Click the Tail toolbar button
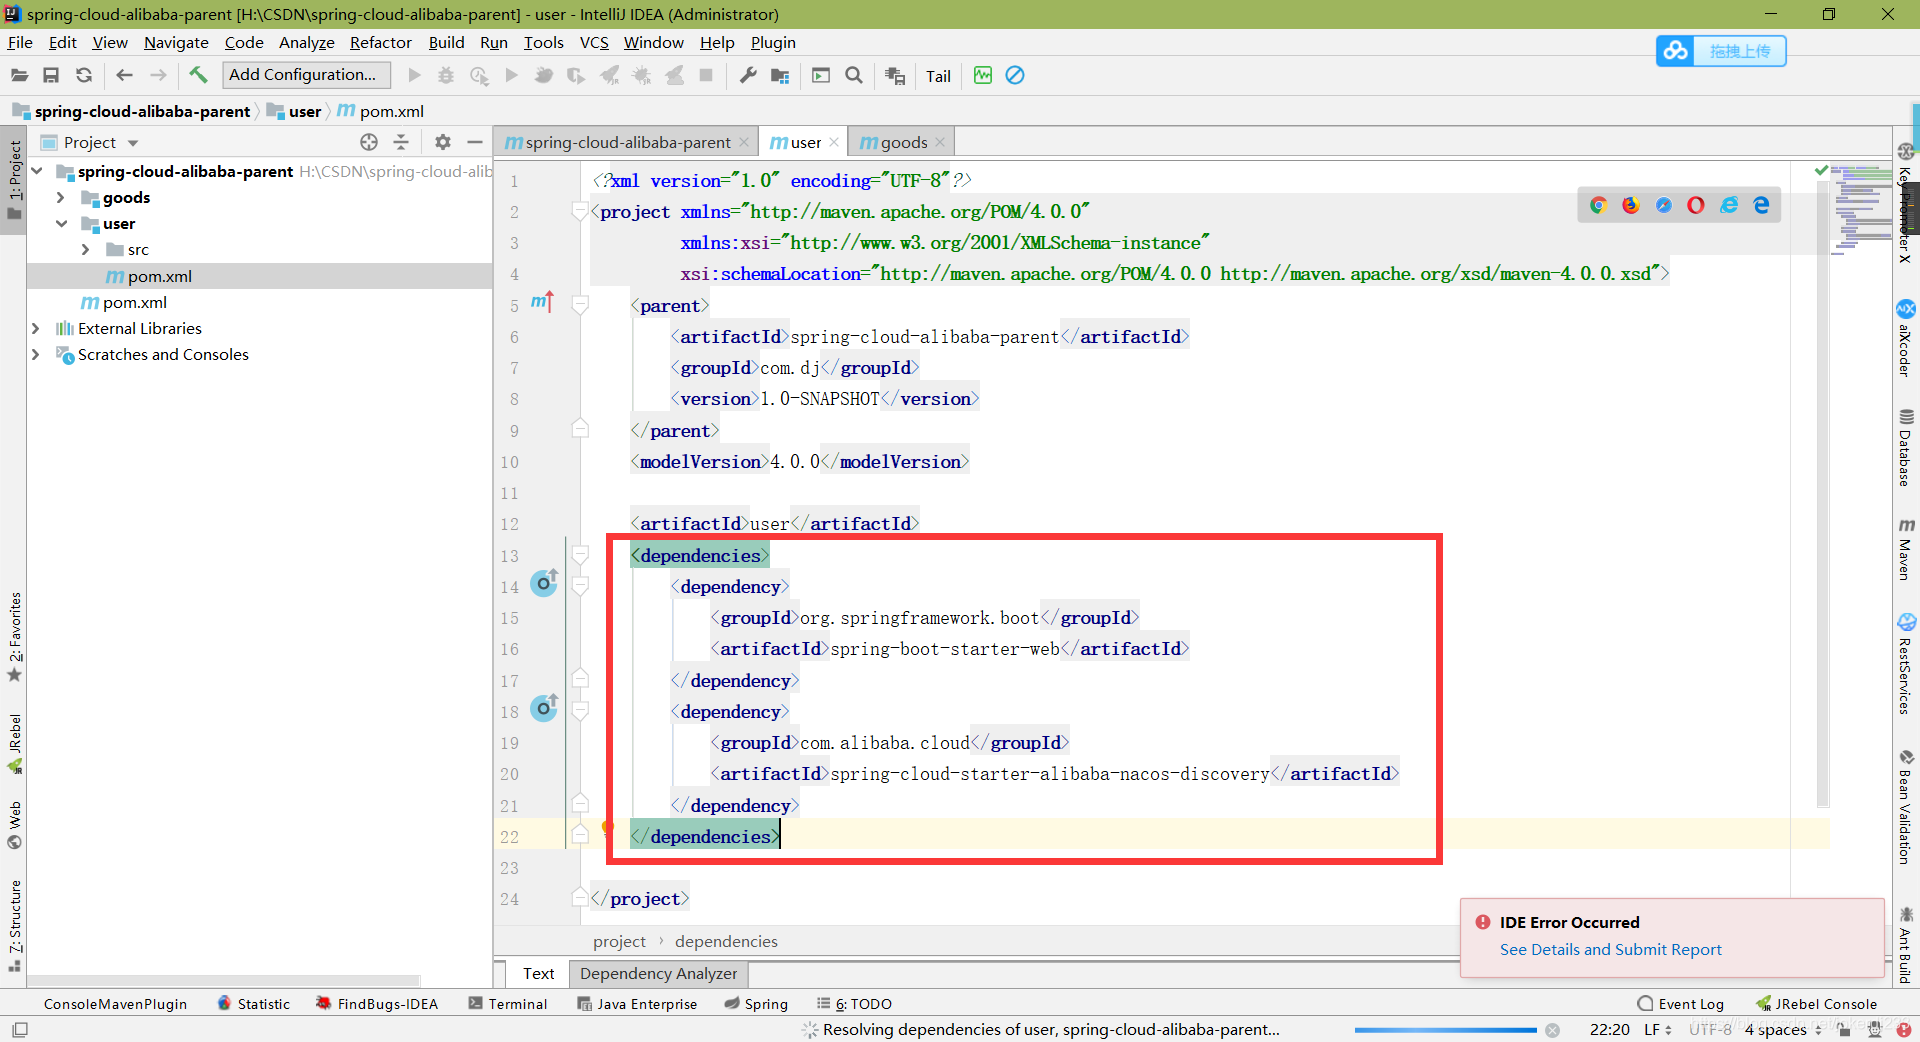Image resolution: width=1920 pixels, height=1042 pixels. pos(938,76)
